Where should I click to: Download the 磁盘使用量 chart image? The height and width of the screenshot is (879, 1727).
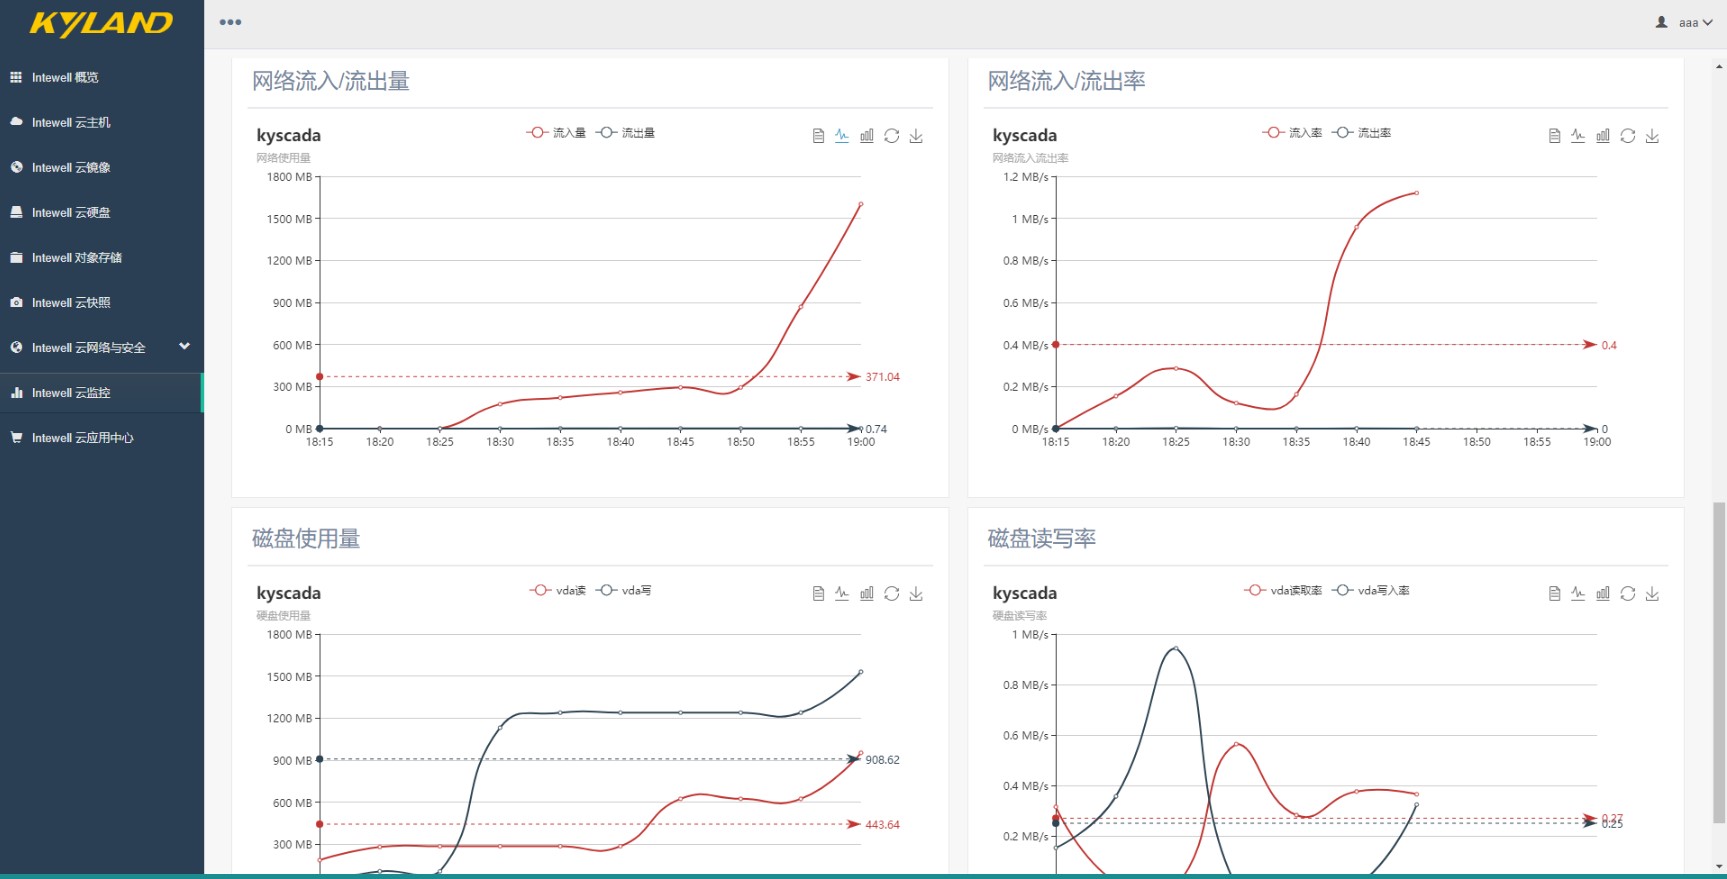click(x=916, y=594)
